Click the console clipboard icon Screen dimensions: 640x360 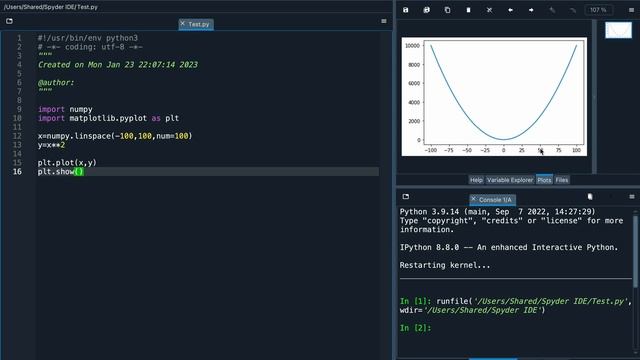point(590,197)
